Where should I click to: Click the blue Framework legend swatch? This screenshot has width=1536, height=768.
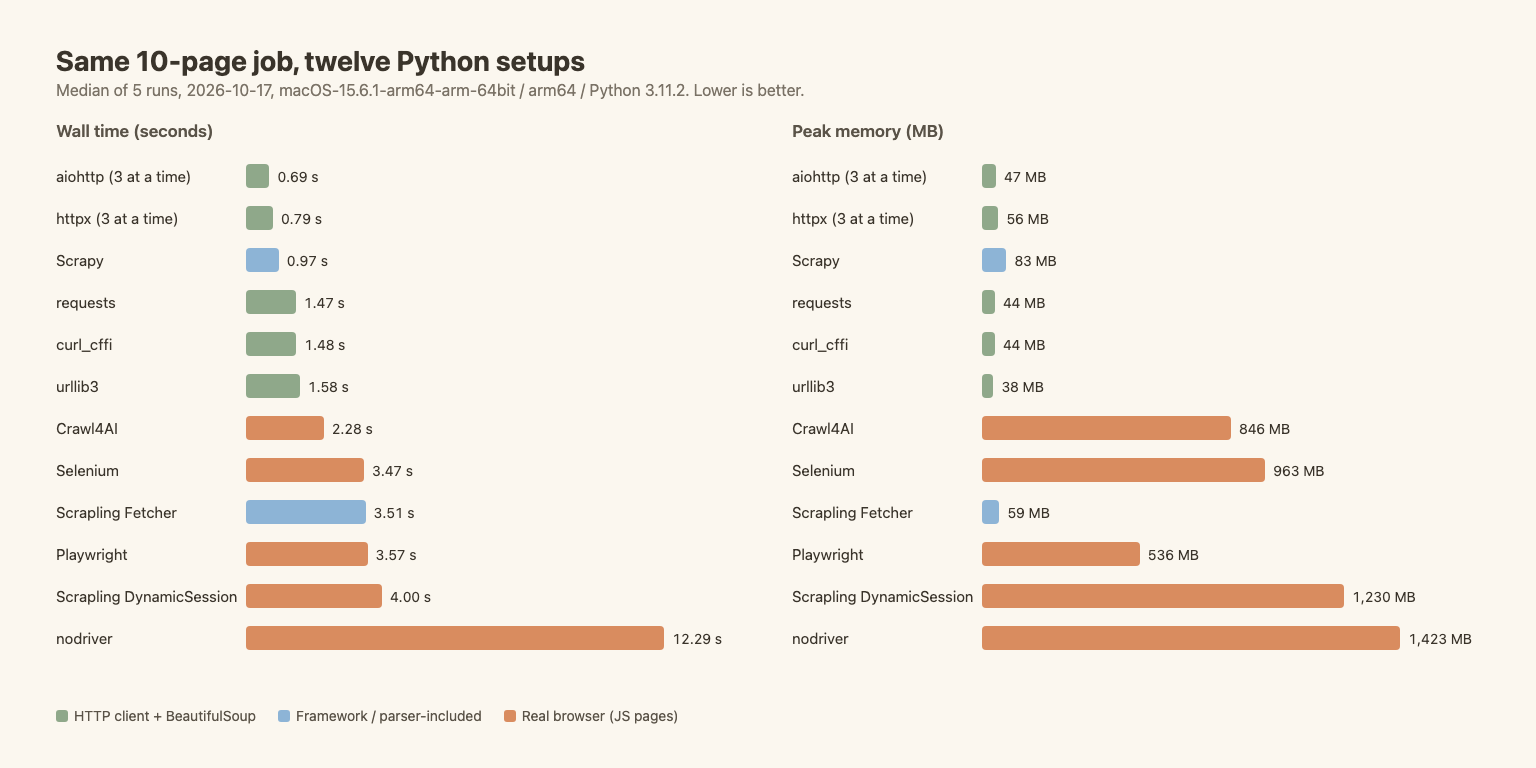click(x=284, y=716)
